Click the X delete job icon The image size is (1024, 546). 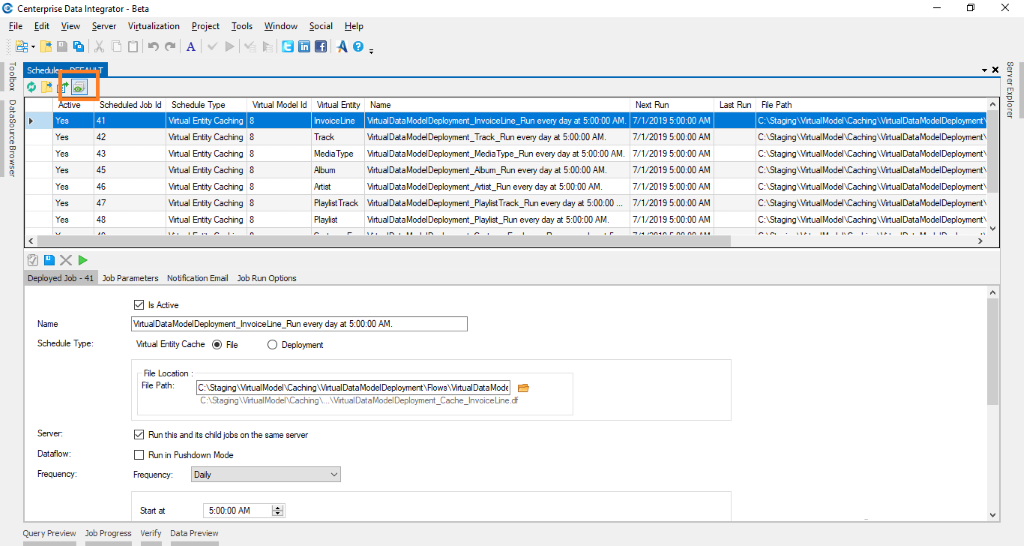pyautogui.click(x=66, y=260)
